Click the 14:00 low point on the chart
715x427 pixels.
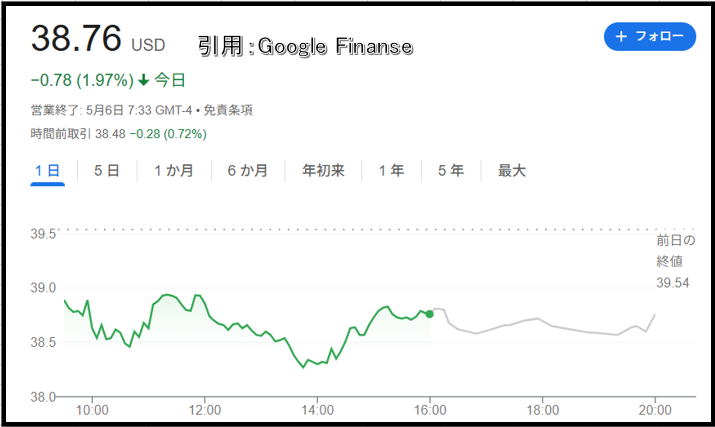[304, 367]
